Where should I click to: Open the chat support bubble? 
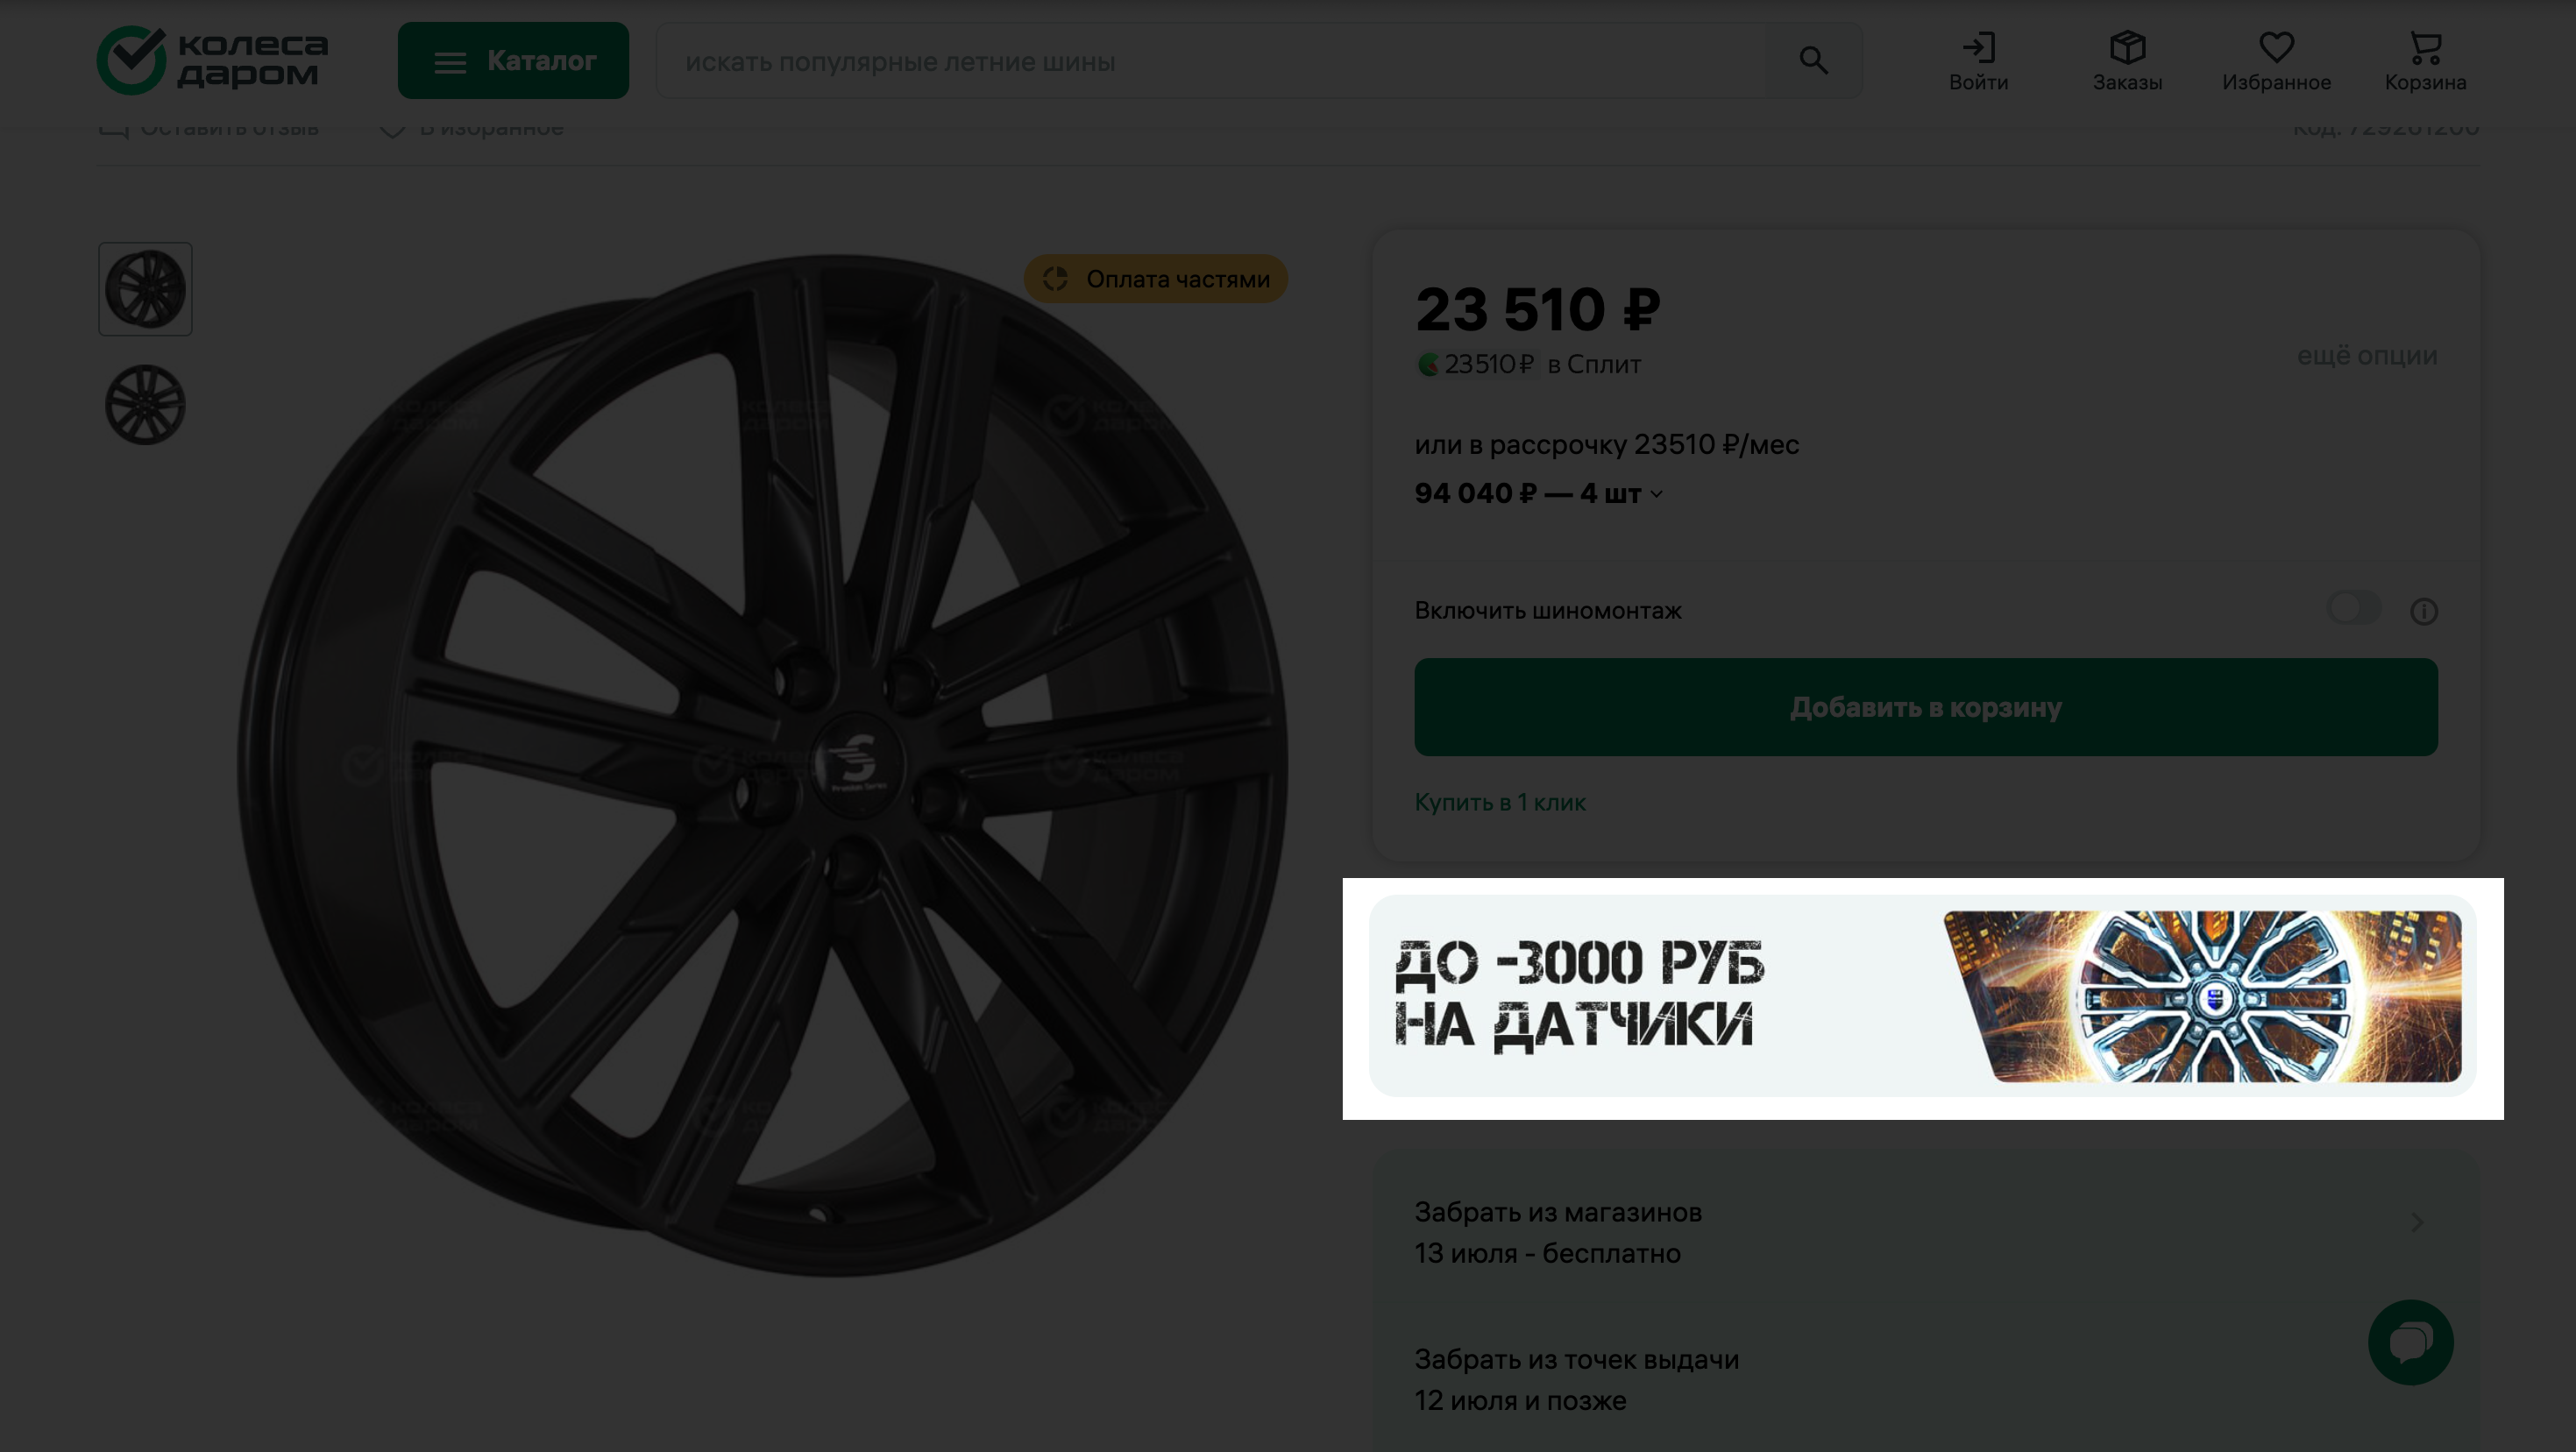pyautogui.click(x=2410, y=1342)
